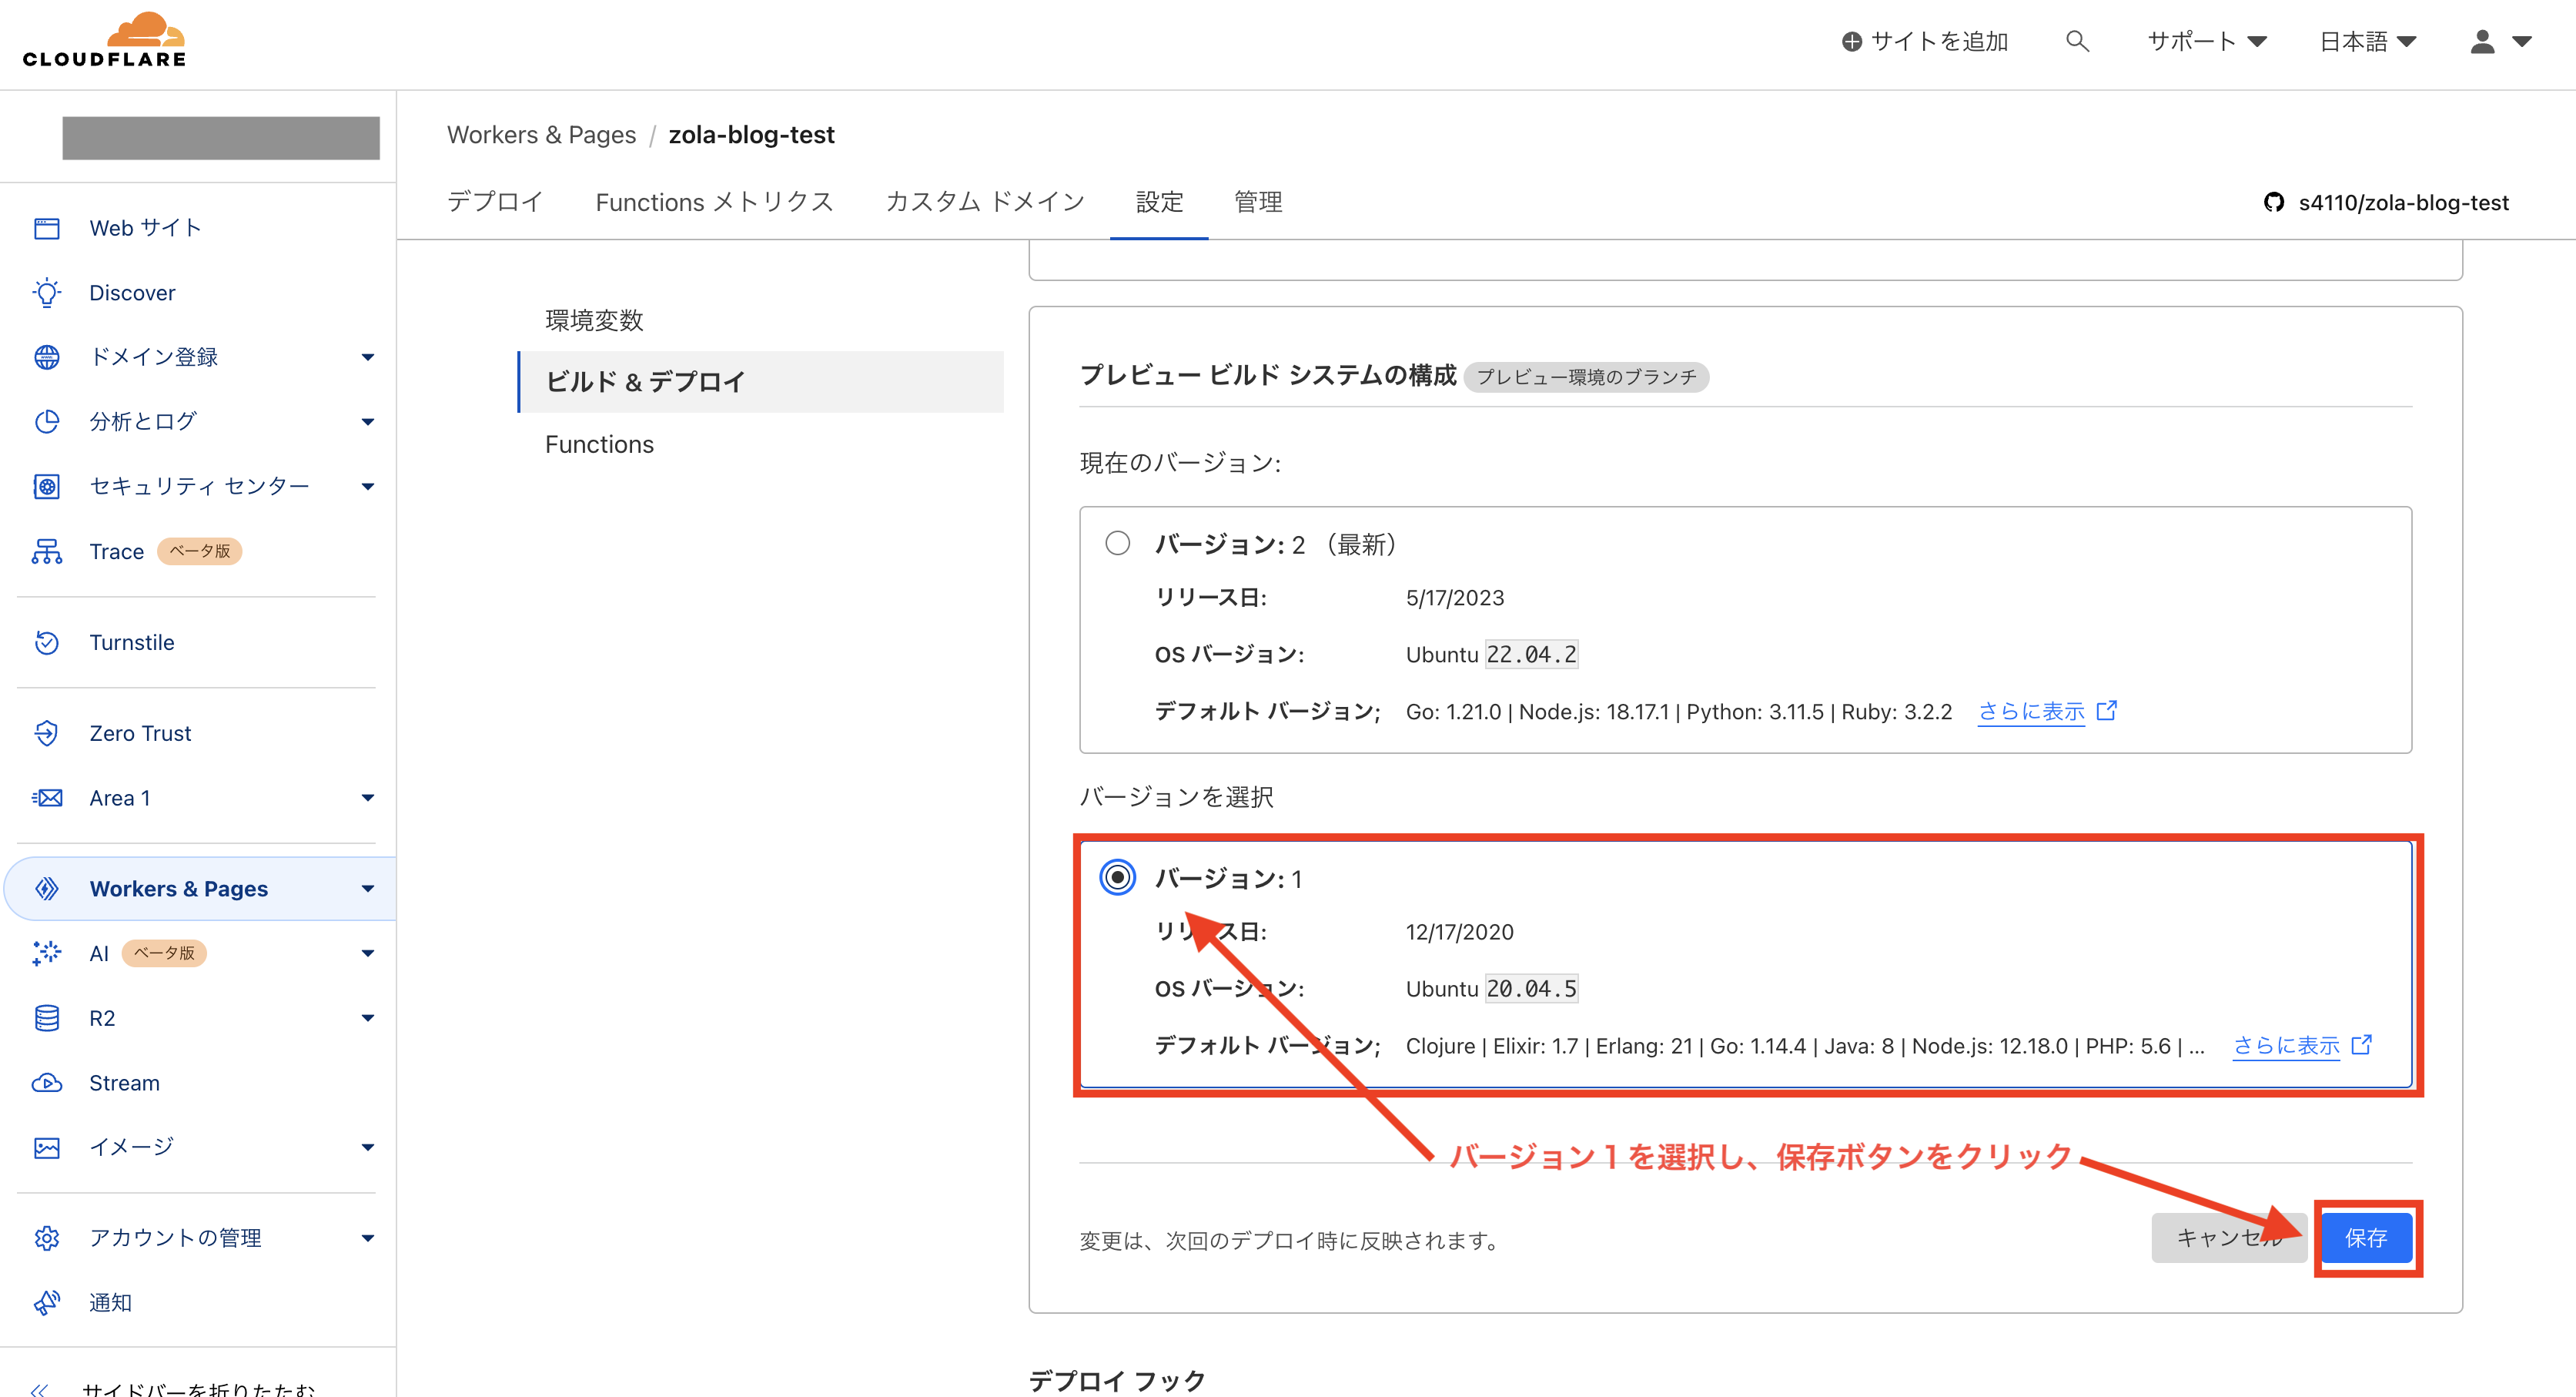Click the search magnifier icon
Image resolution: width=2576 pixels, height=1397 pixels.
pyautogui.click(x=2077, y=41)
